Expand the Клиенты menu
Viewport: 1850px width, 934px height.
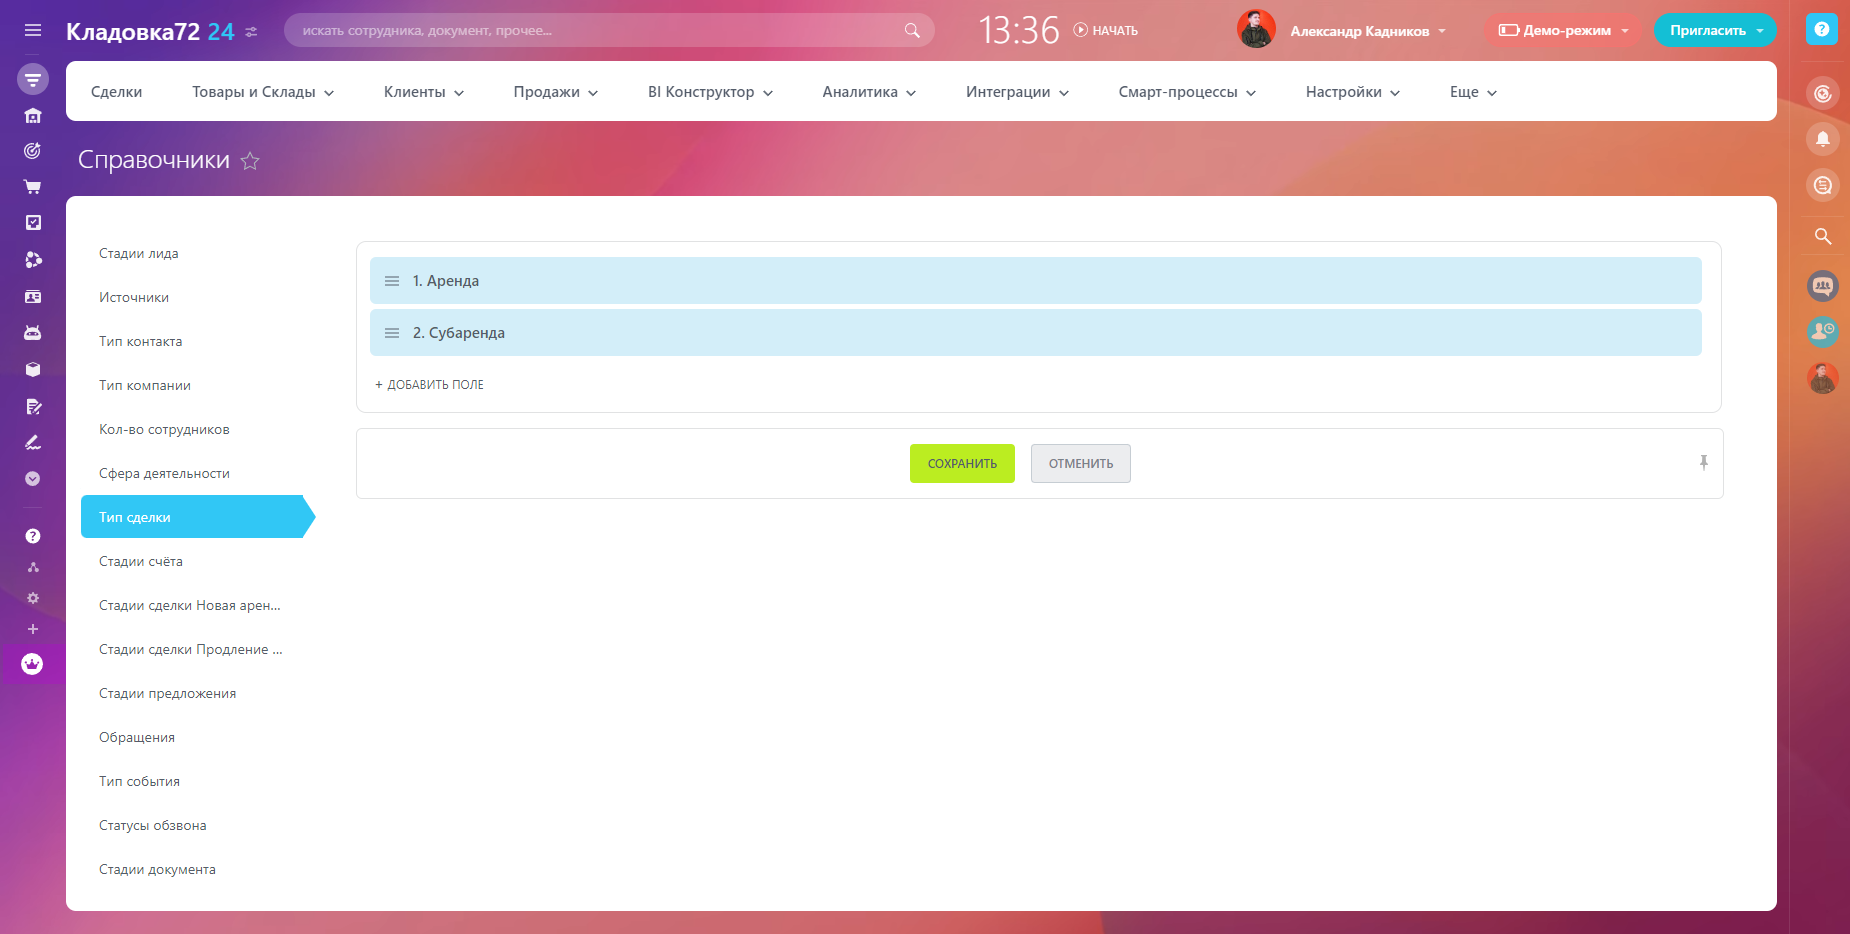[x=424, y=92]
